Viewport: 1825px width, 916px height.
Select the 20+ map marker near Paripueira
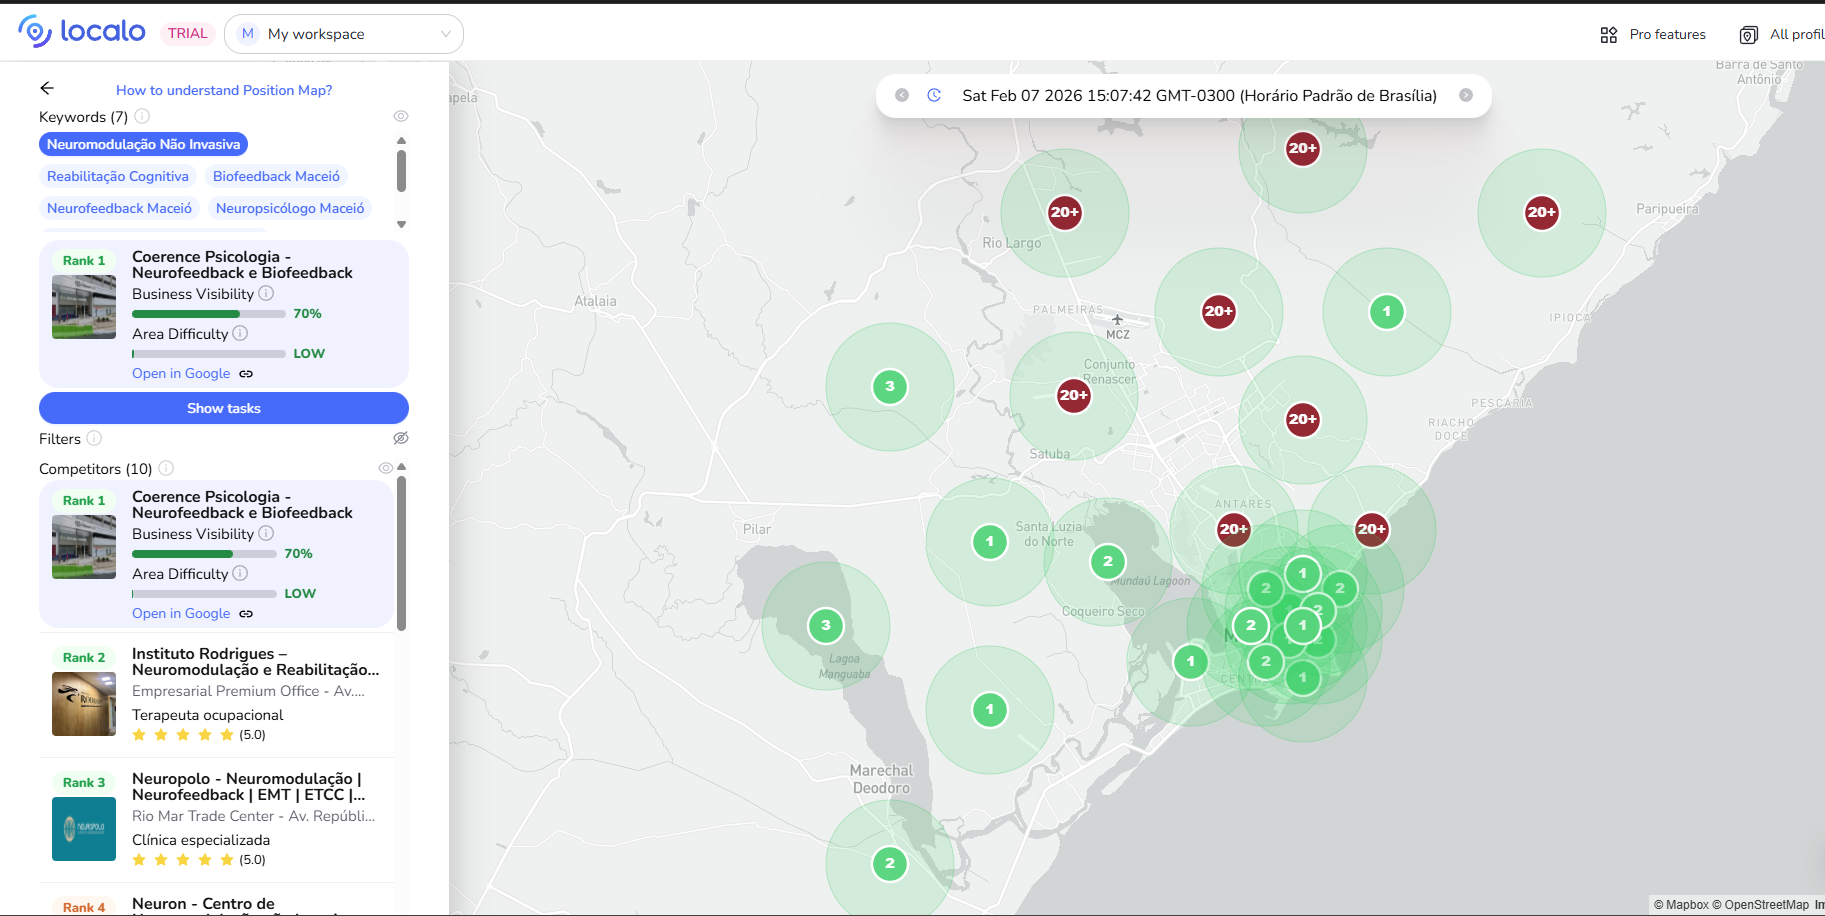click(x=1541, y=212)
